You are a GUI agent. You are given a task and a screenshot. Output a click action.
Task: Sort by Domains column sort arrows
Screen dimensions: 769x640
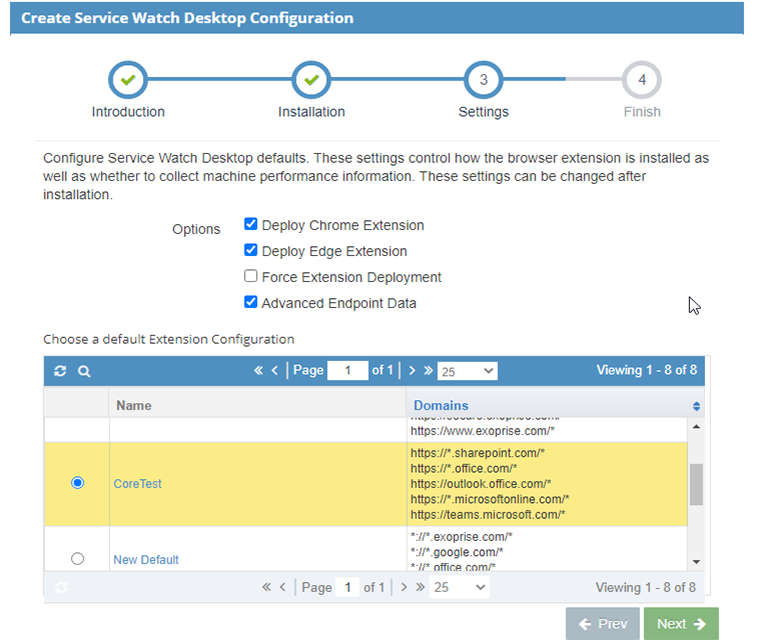[696, 406]
